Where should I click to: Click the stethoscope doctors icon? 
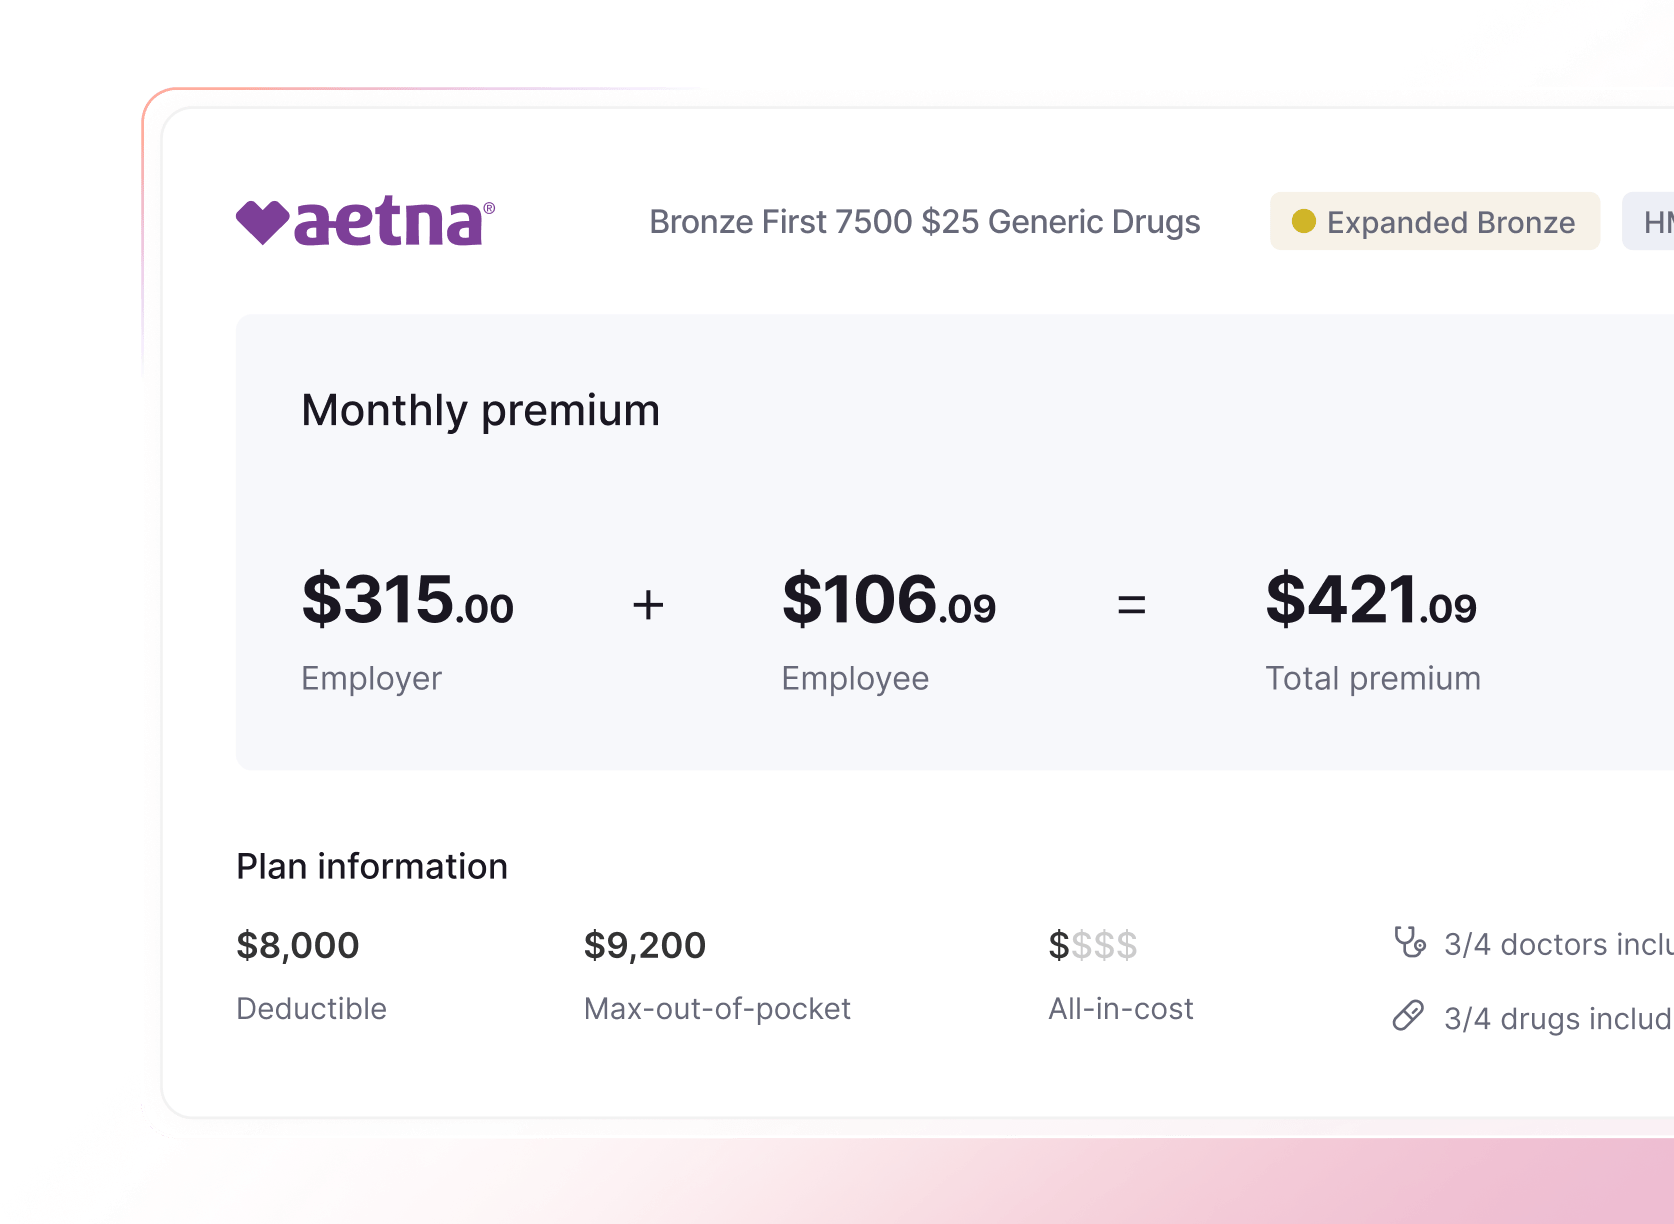tap(1410, 942)
